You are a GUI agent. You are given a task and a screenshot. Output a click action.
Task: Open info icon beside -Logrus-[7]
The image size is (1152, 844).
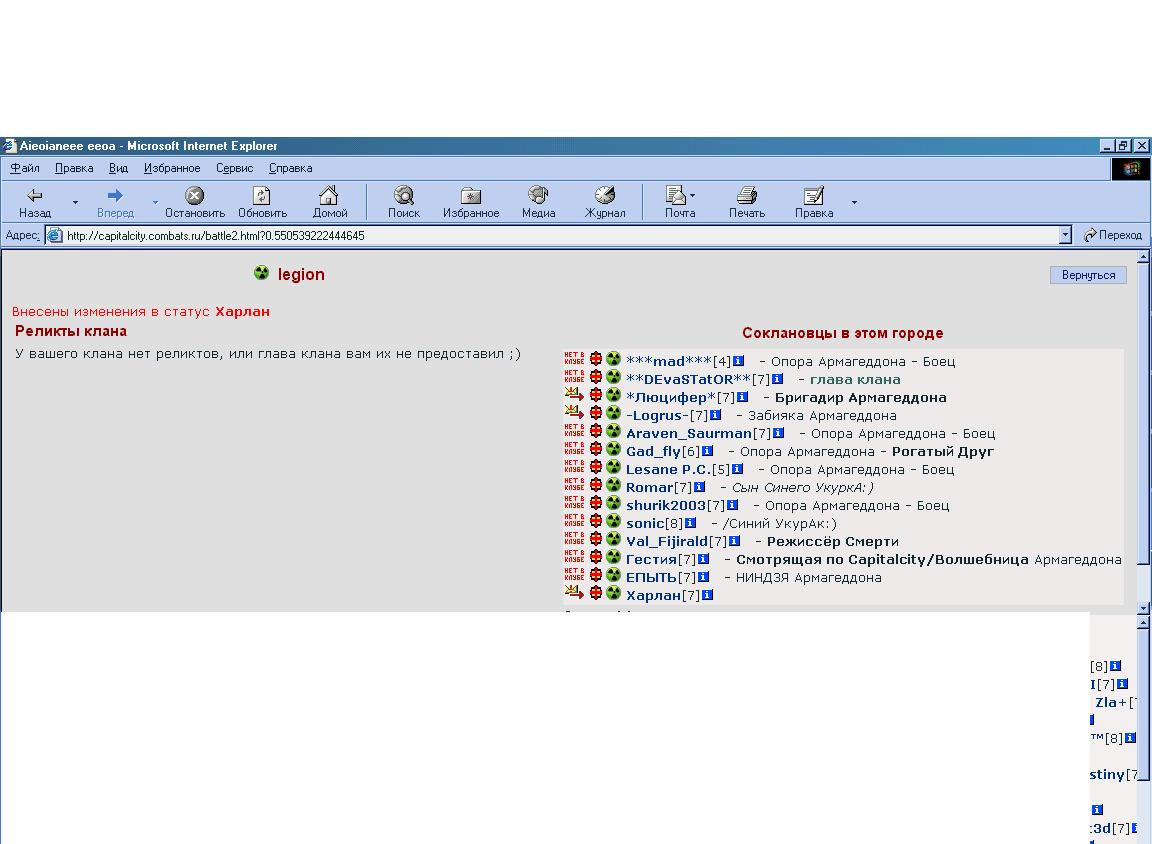[716, 415]
